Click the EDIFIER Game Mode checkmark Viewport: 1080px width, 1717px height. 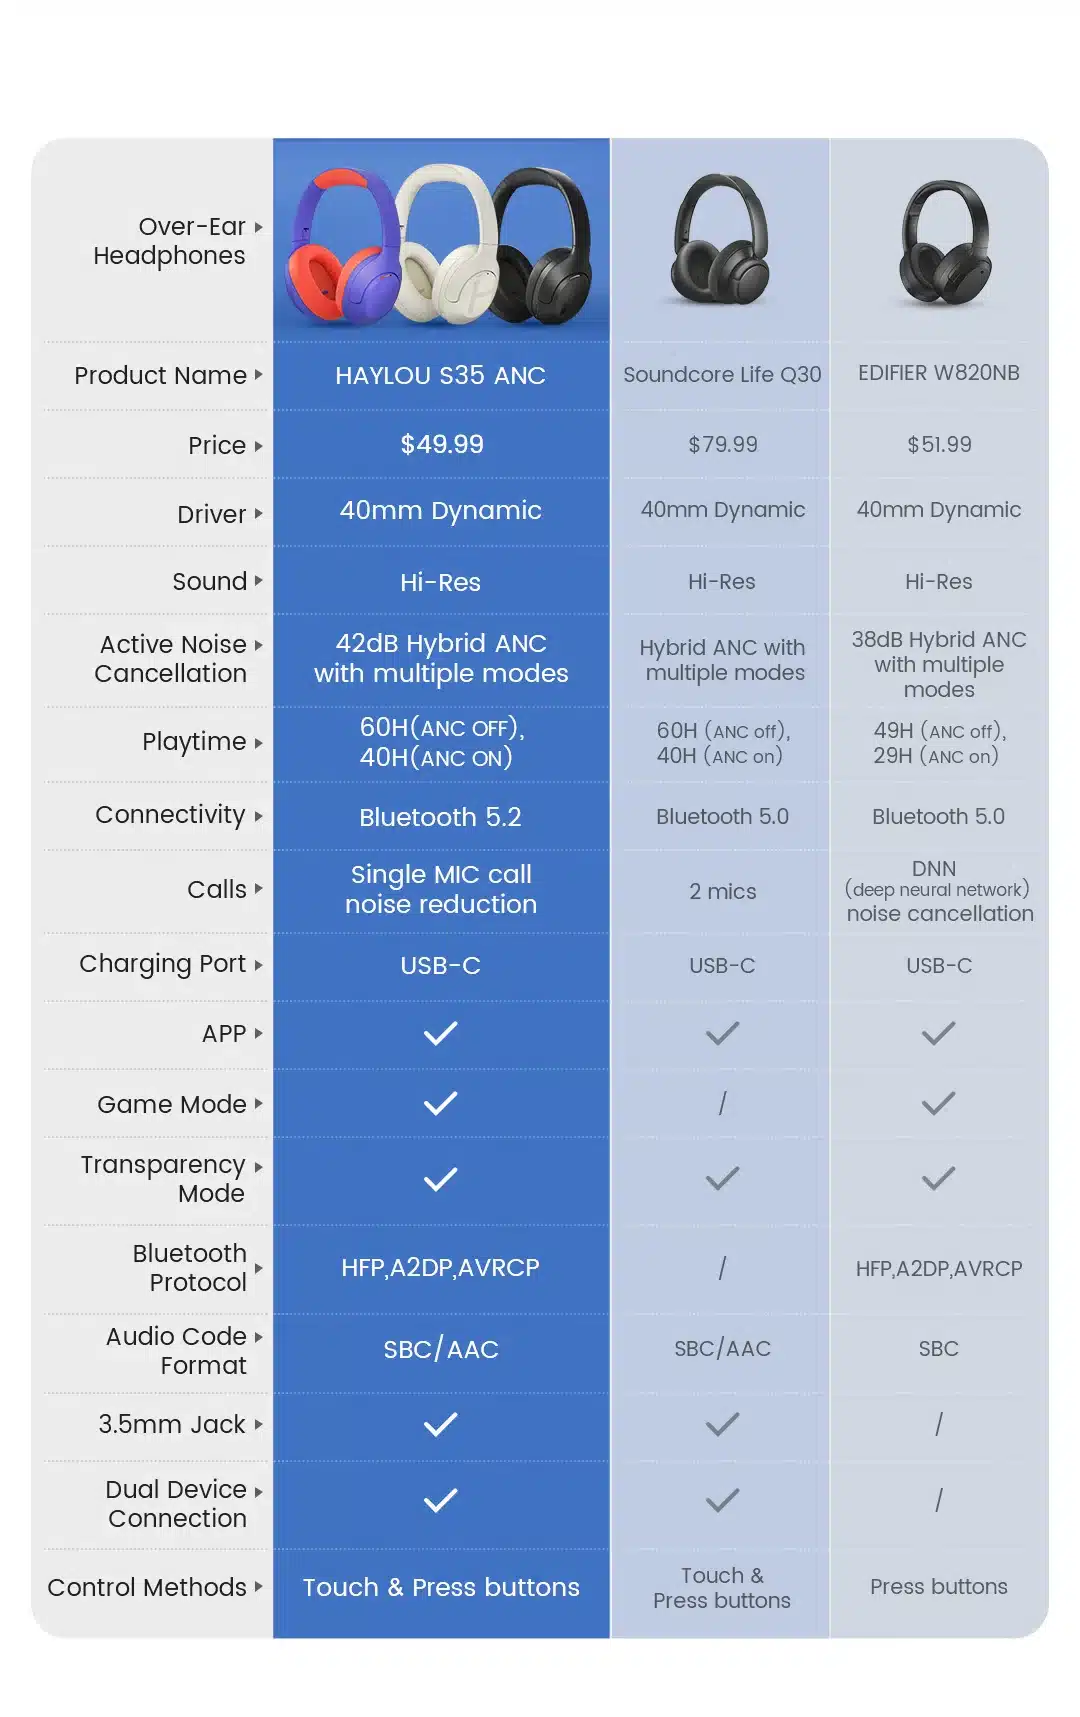point(938,1104)
